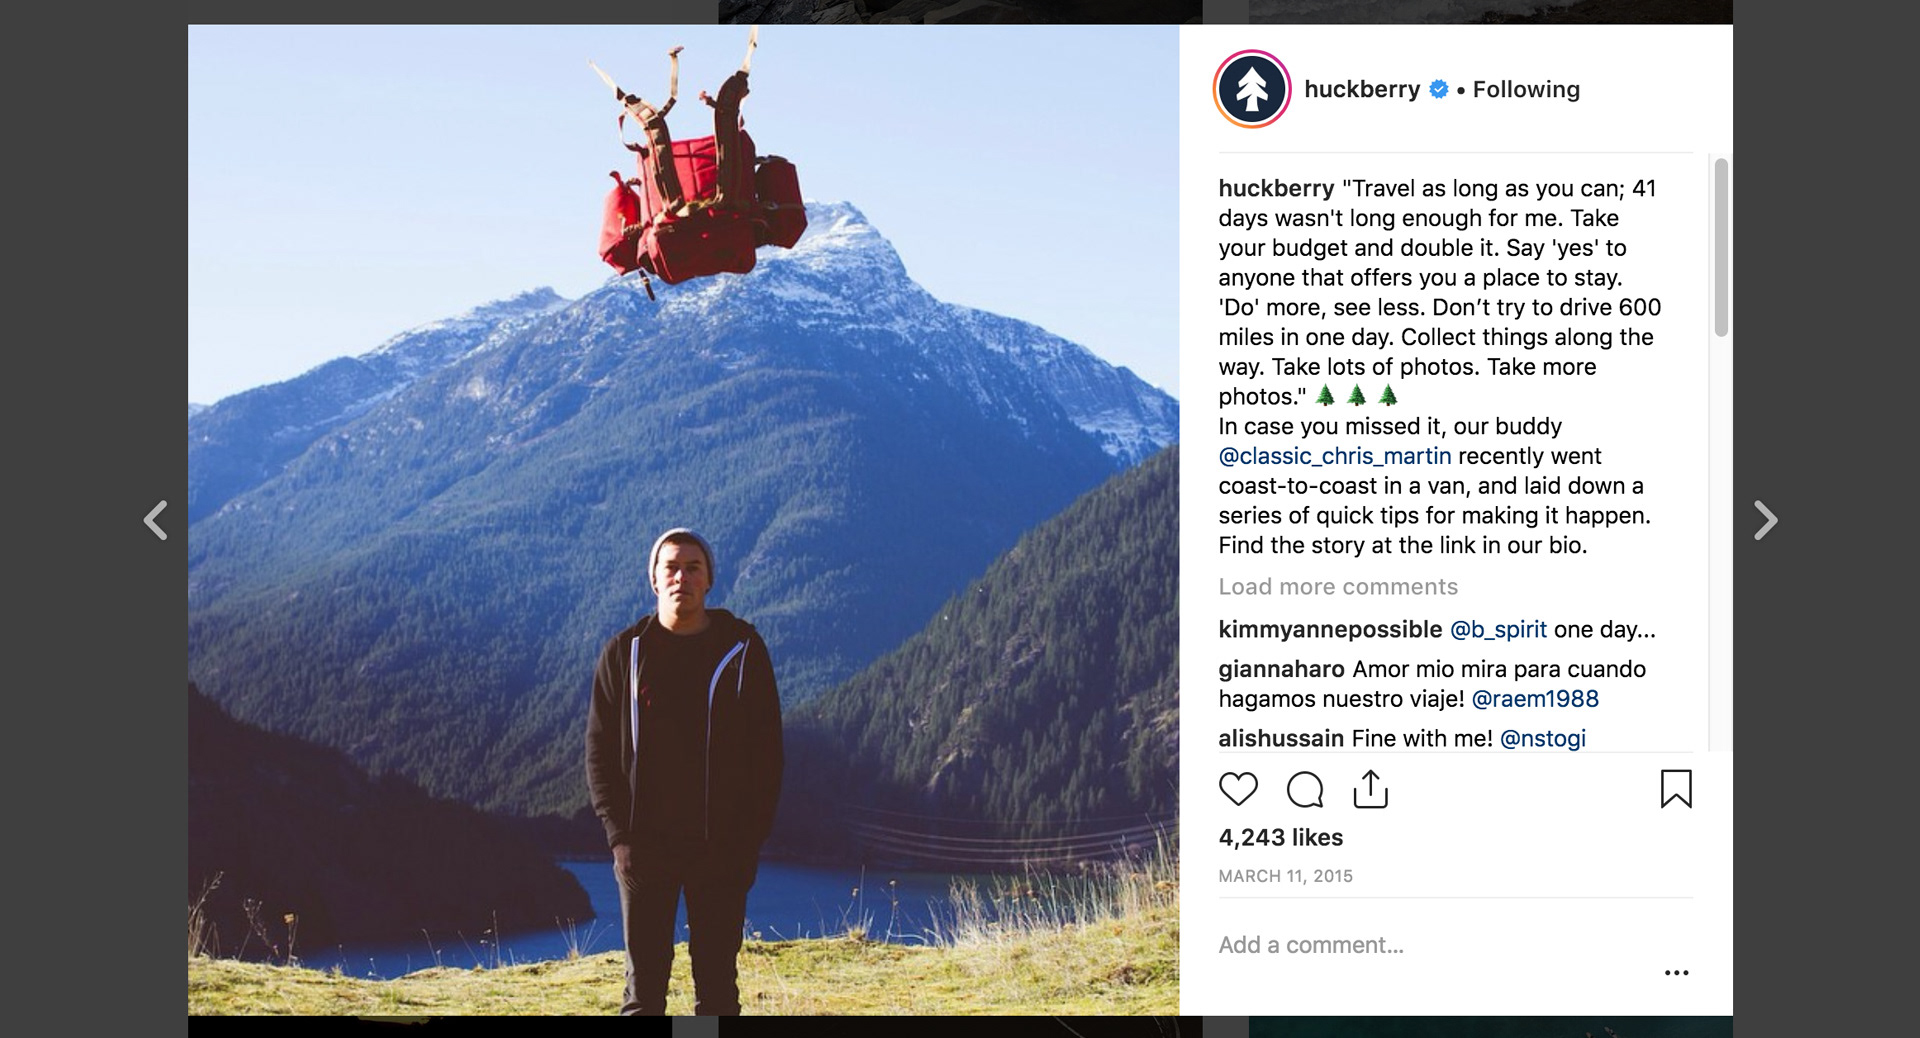Click the share post icon

pyautogui.click(x=1371, y=788)
